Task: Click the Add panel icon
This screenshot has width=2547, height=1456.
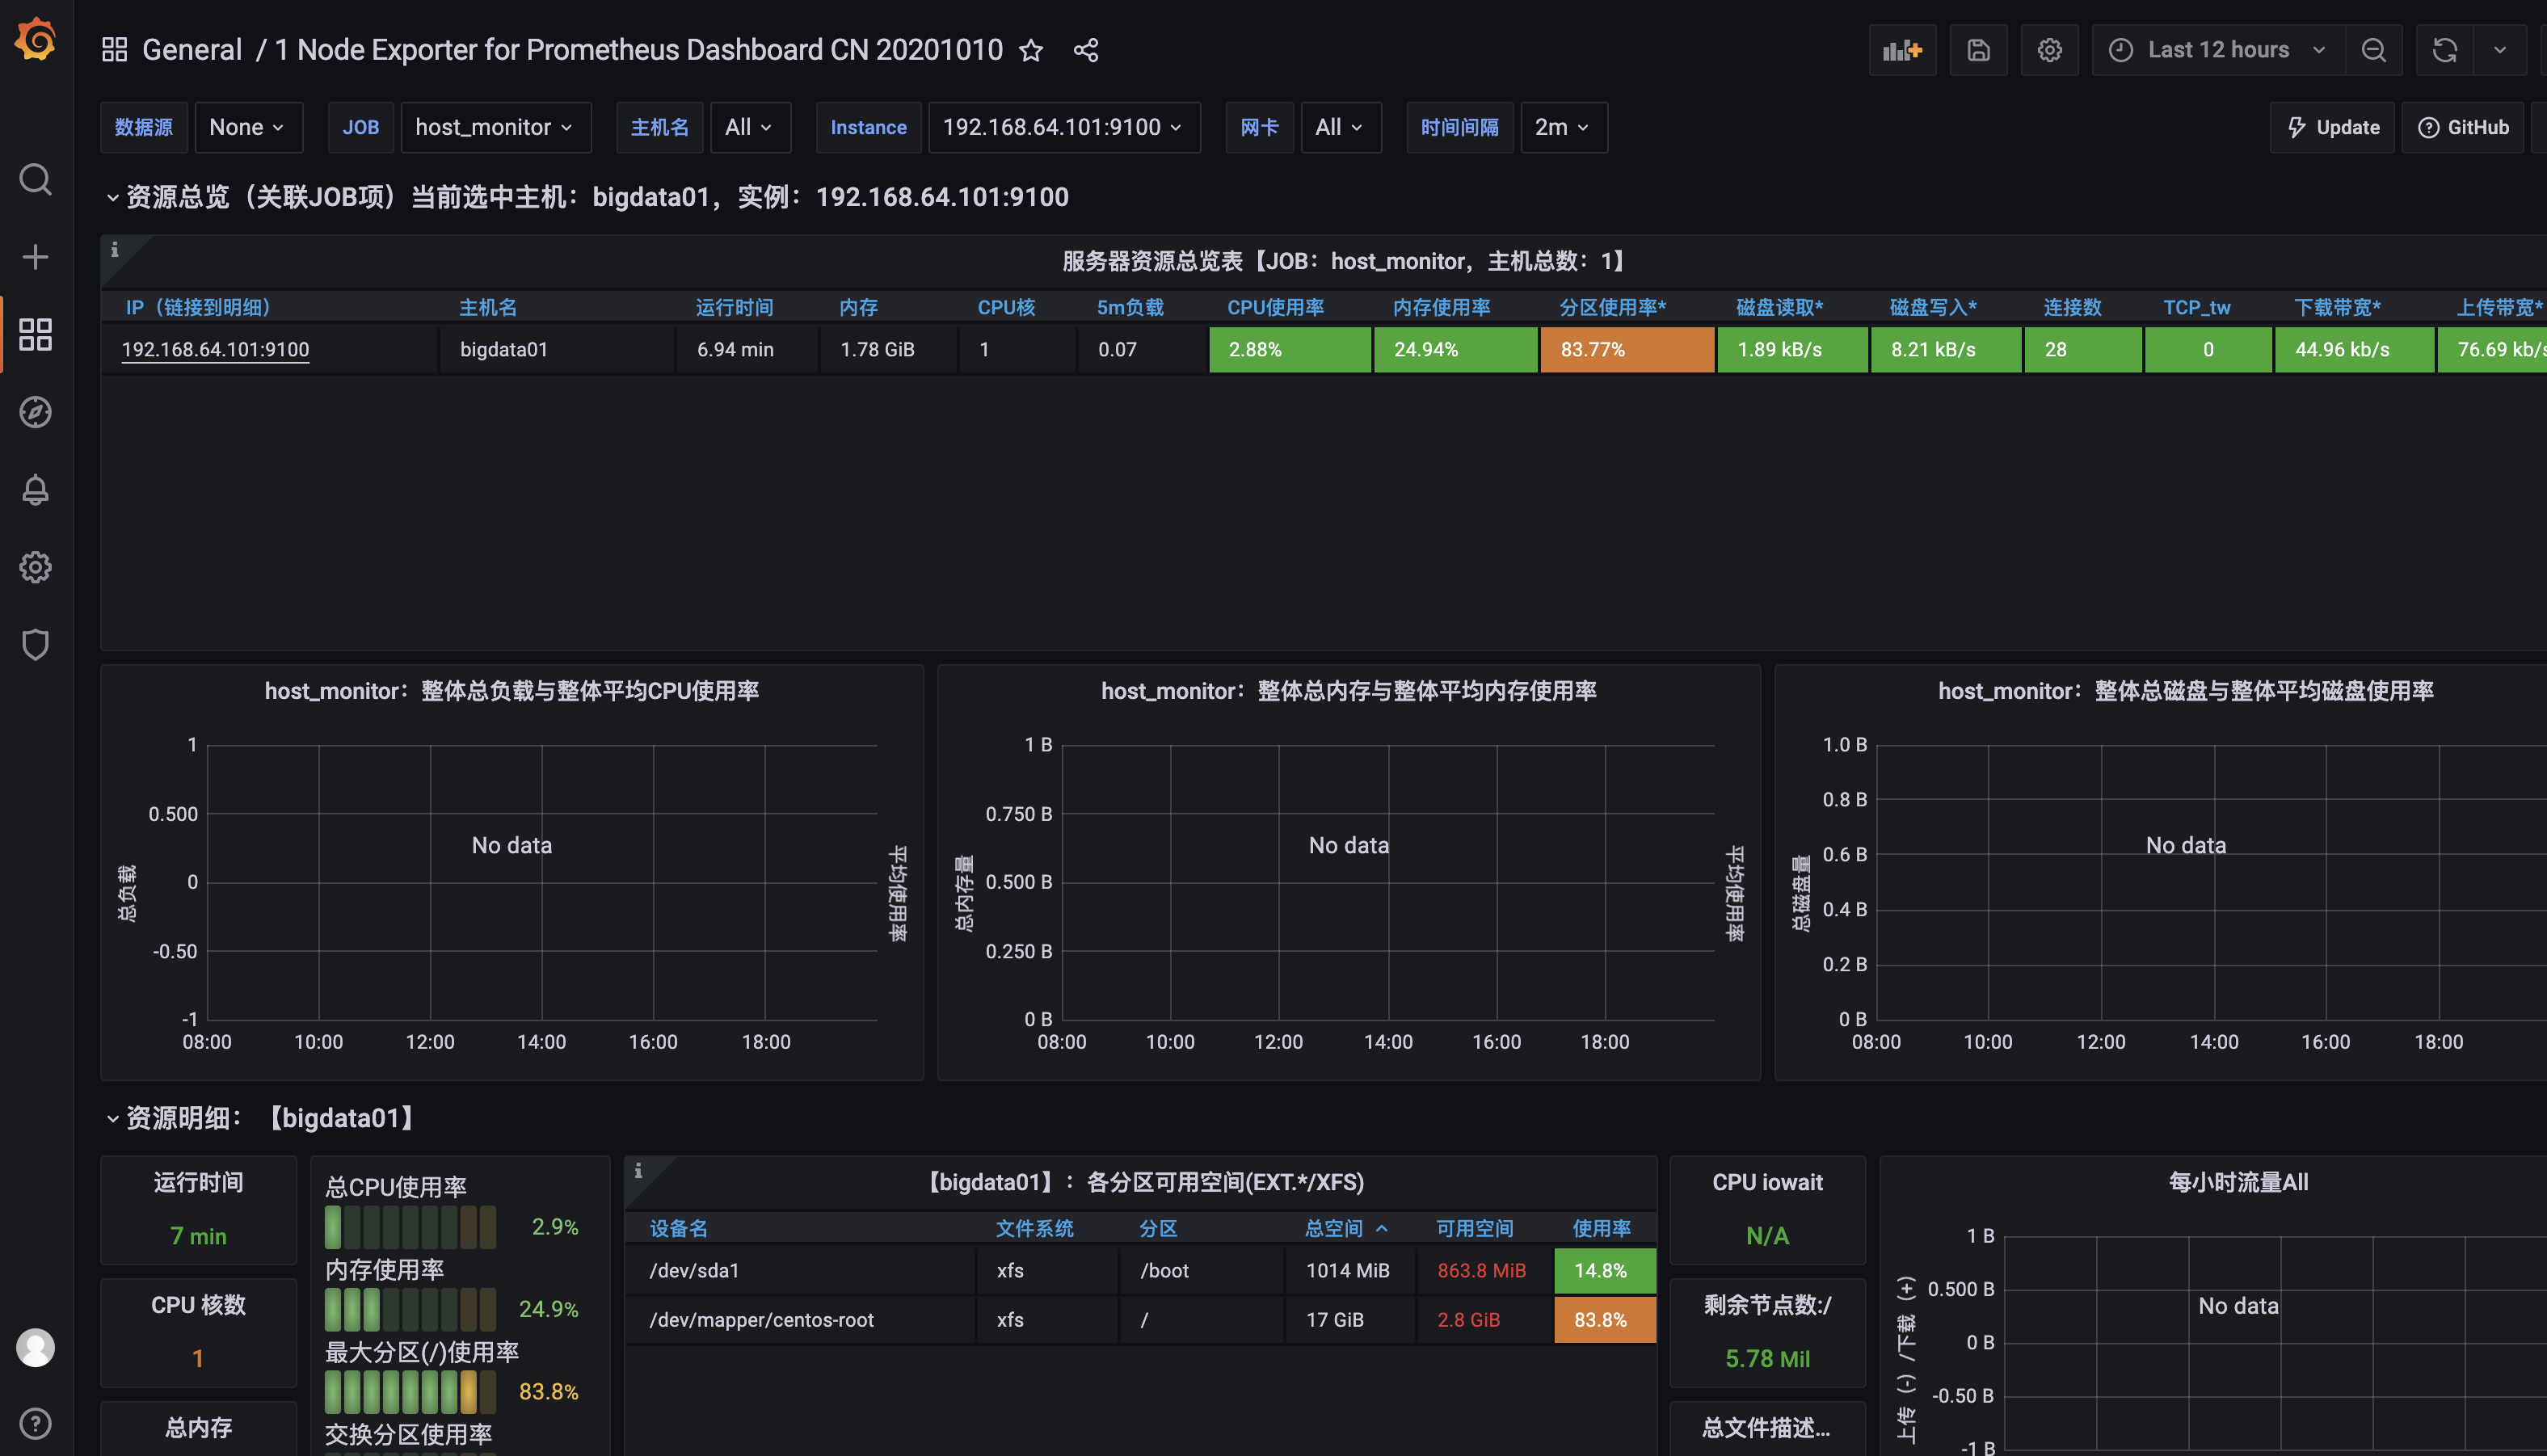Action: point(1902,50)
